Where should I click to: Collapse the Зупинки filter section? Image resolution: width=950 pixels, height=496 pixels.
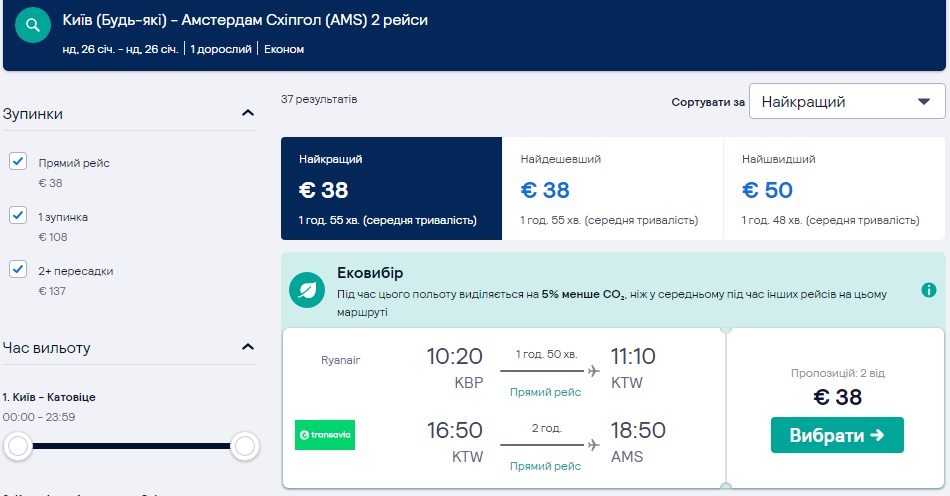click(248, 114)
